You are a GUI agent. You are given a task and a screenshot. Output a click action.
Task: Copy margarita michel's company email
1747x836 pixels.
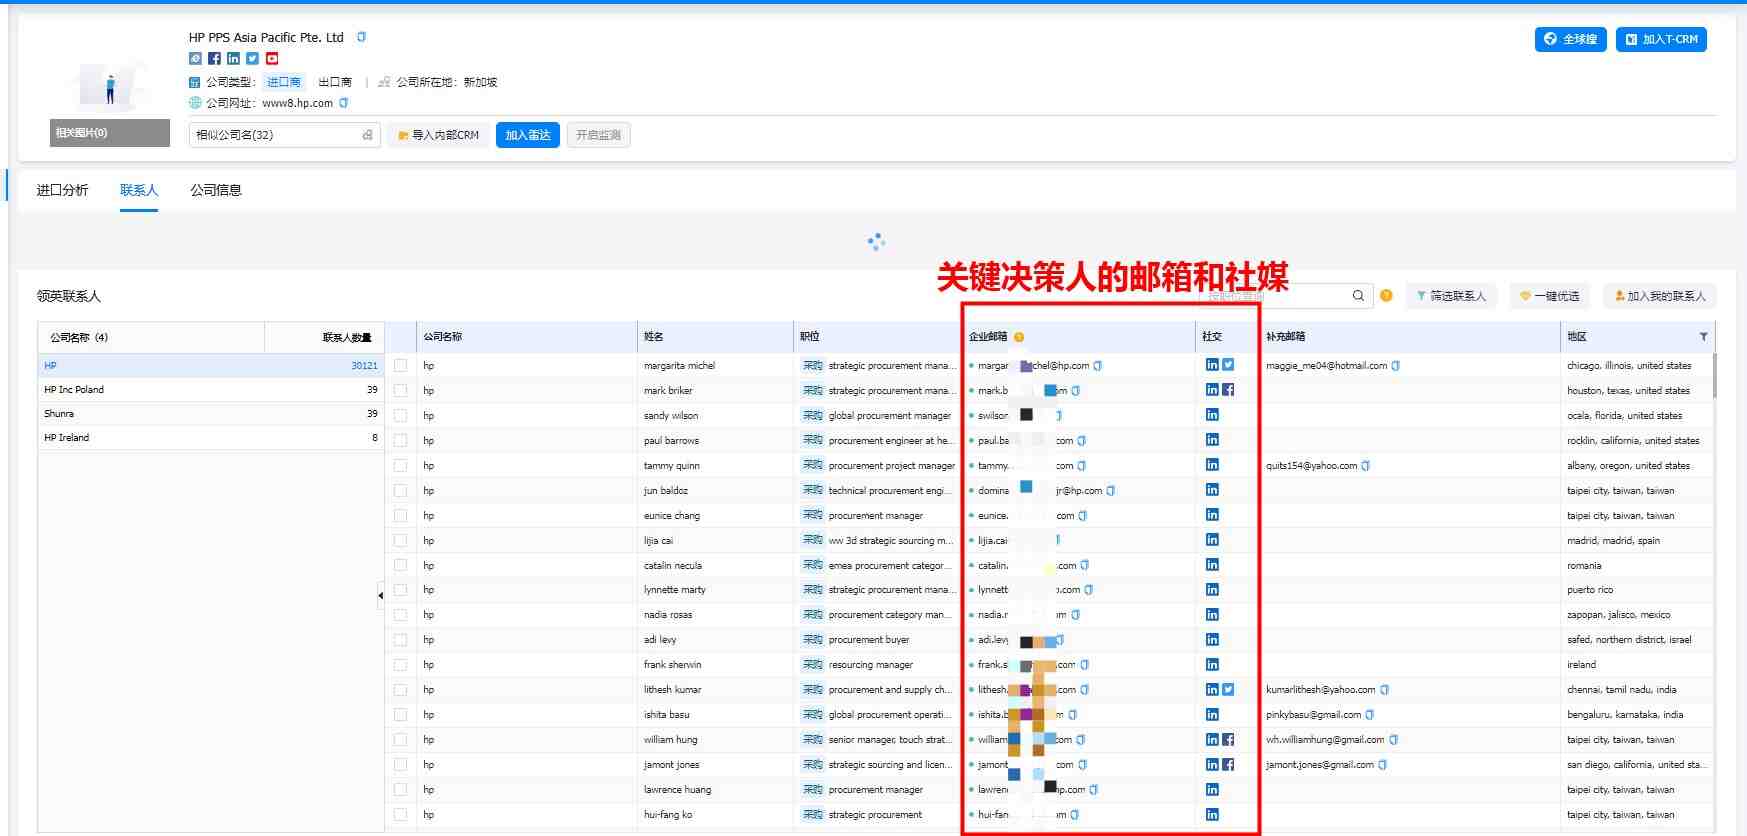pos(1098,366)
